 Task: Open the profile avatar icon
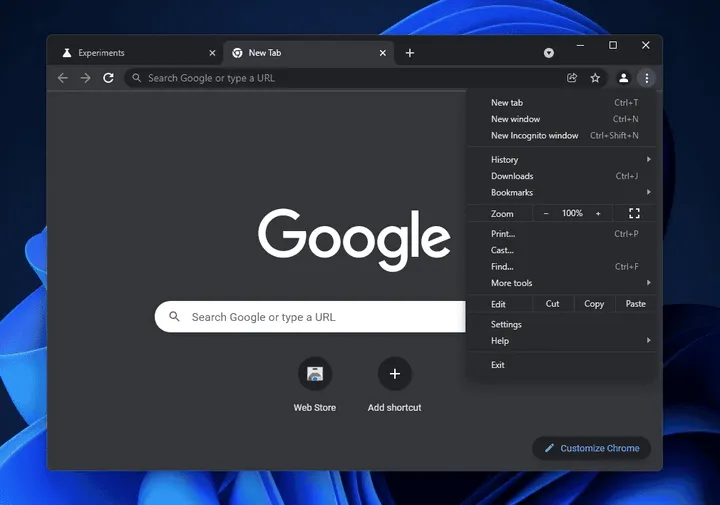(624, 78)
